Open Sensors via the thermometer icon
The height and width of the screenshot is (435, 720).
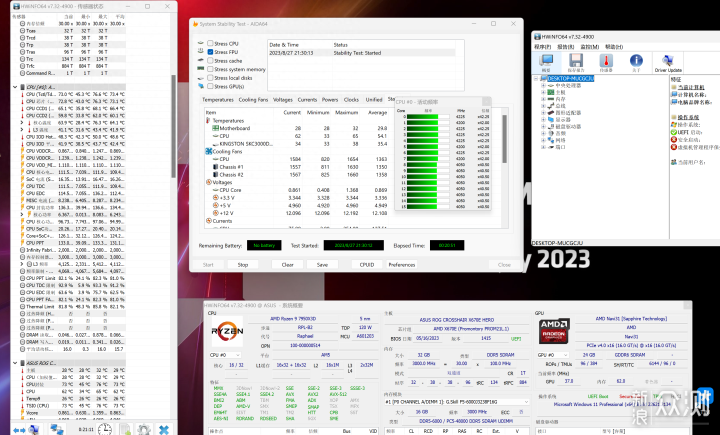pyautogui.click(x=606, y=61)
